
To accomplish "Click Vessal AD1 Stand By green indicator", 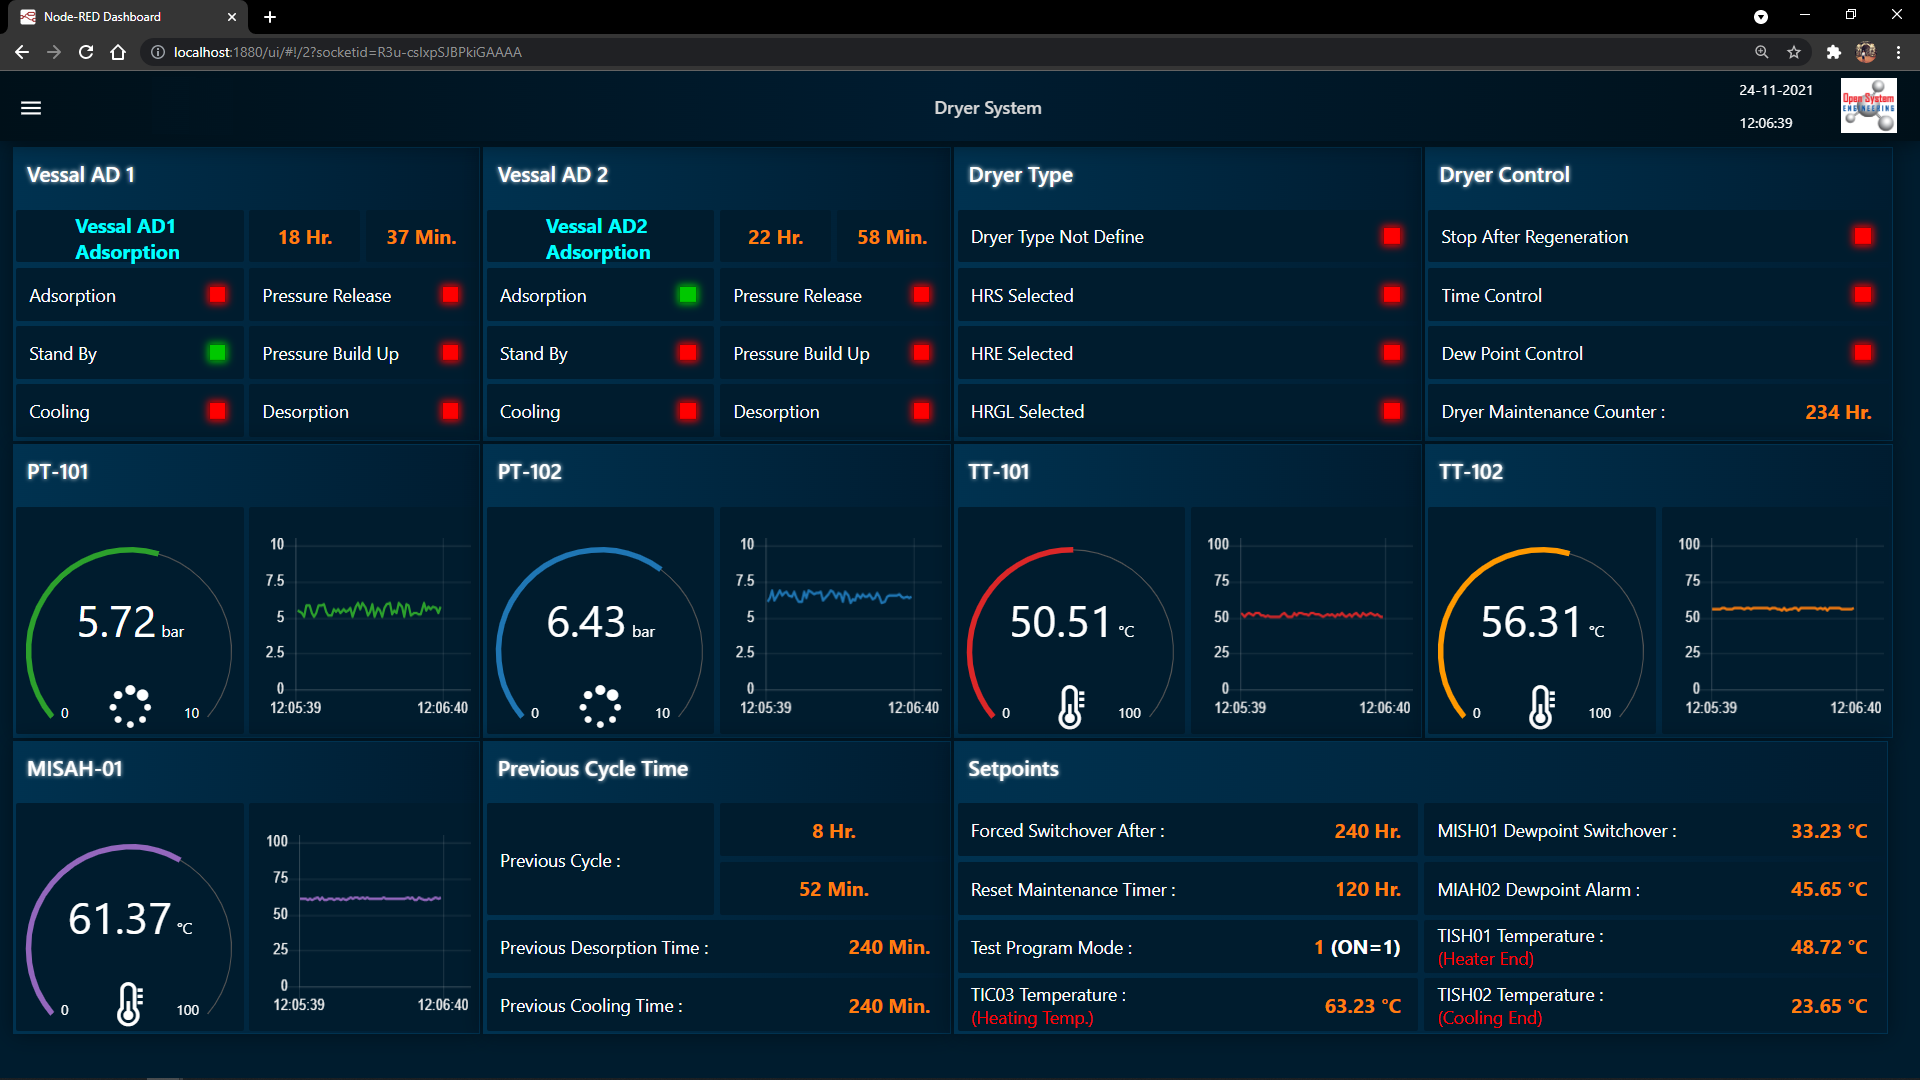I will [217, 353].
